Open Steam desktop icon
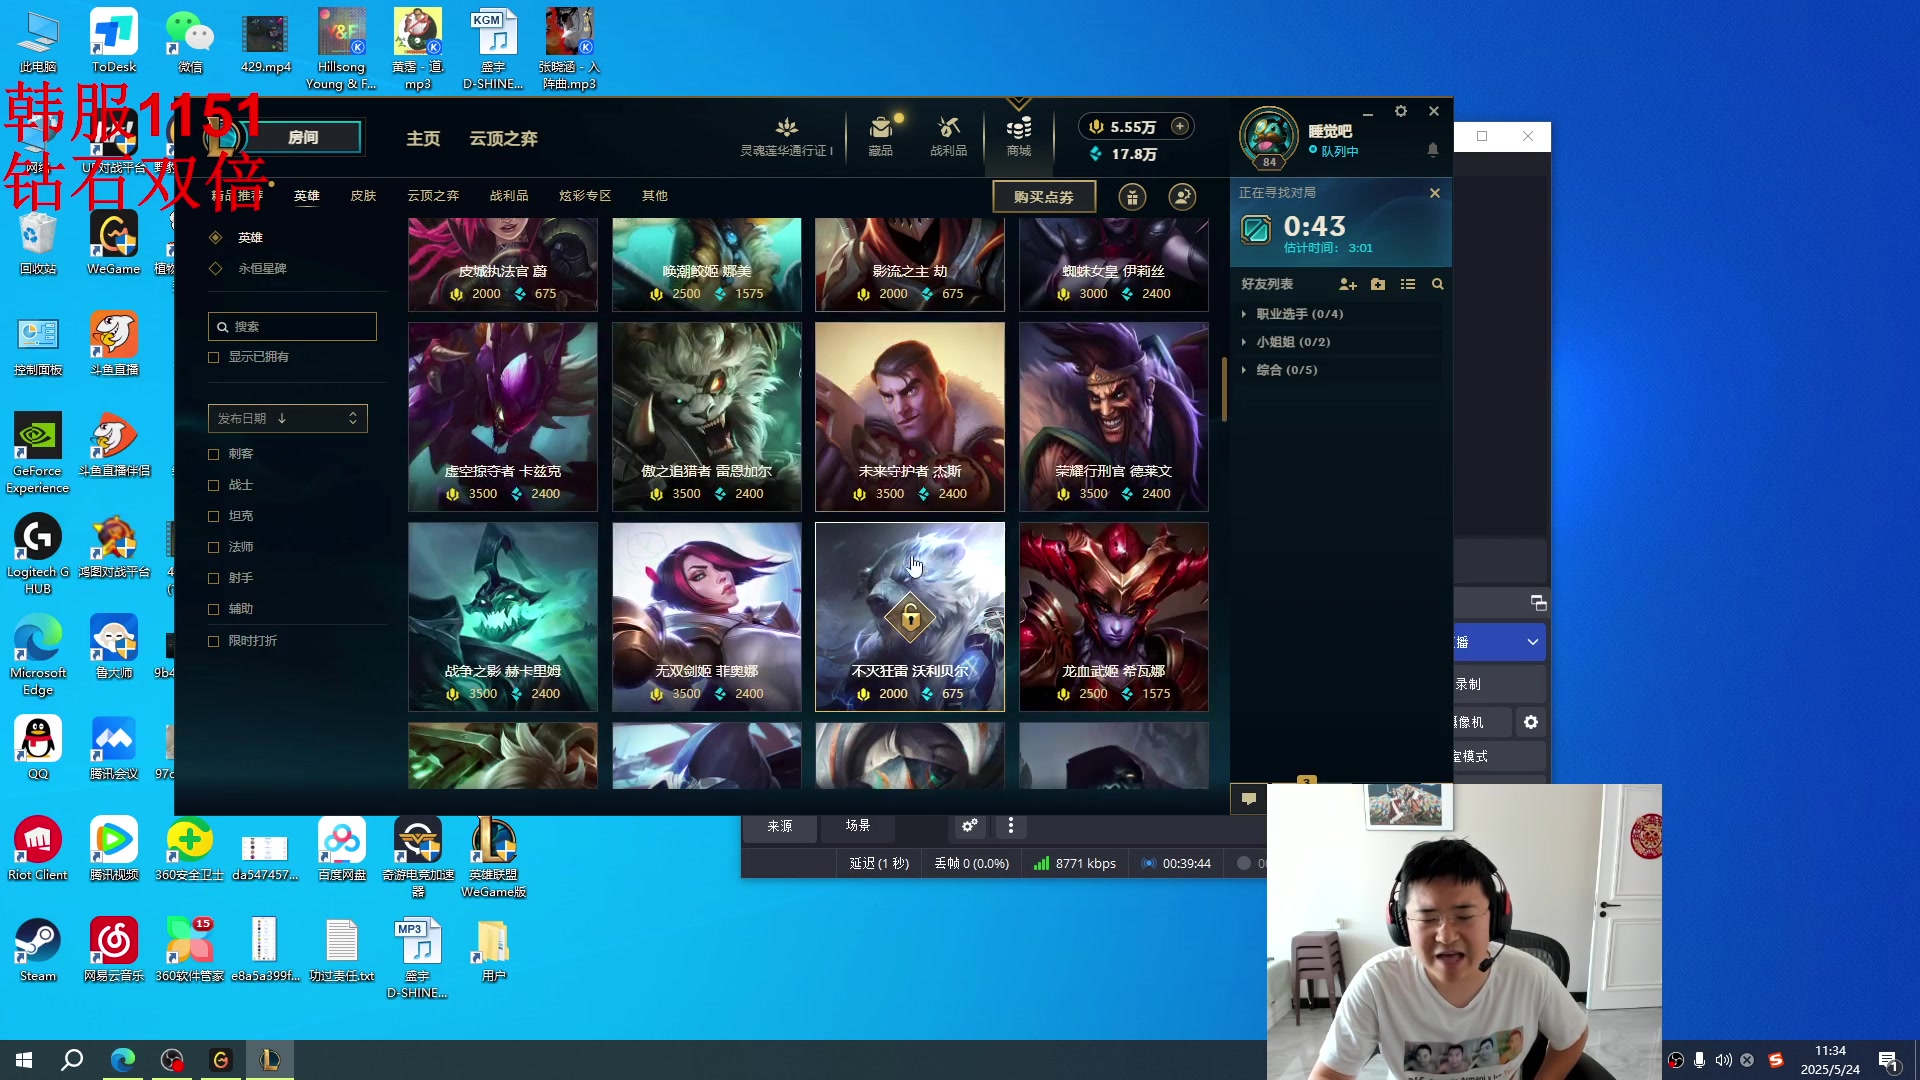 click(38, 950)
